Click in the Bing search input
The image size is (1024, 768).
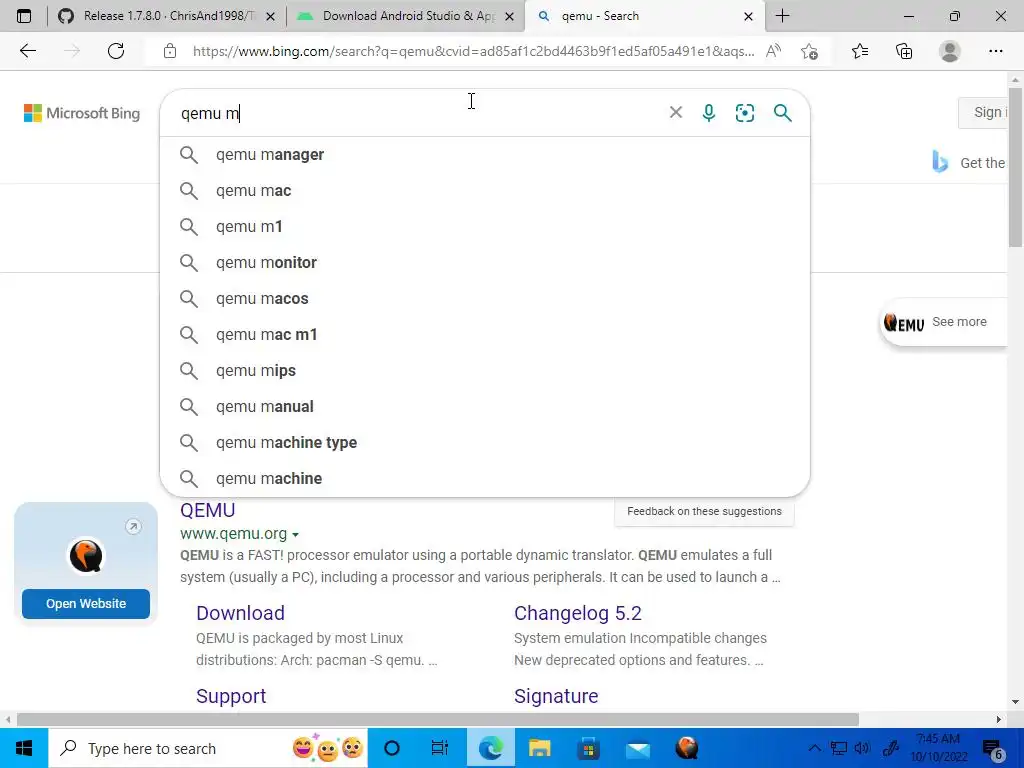coord(418,113)
